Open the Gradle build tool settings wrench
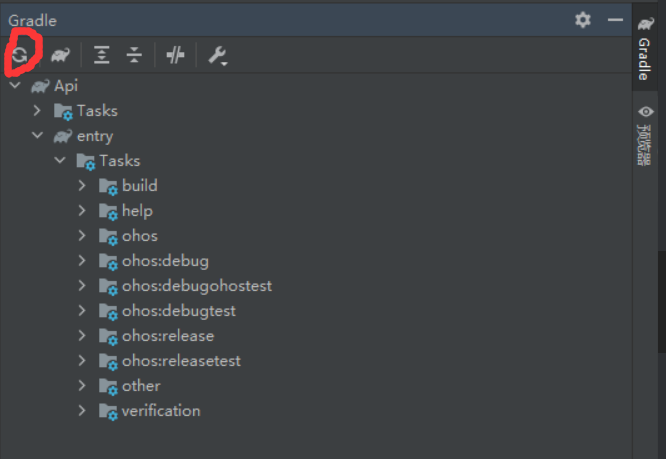Viewport: 666px width, 459px height. pyautogui.click(x=217, y=57)
